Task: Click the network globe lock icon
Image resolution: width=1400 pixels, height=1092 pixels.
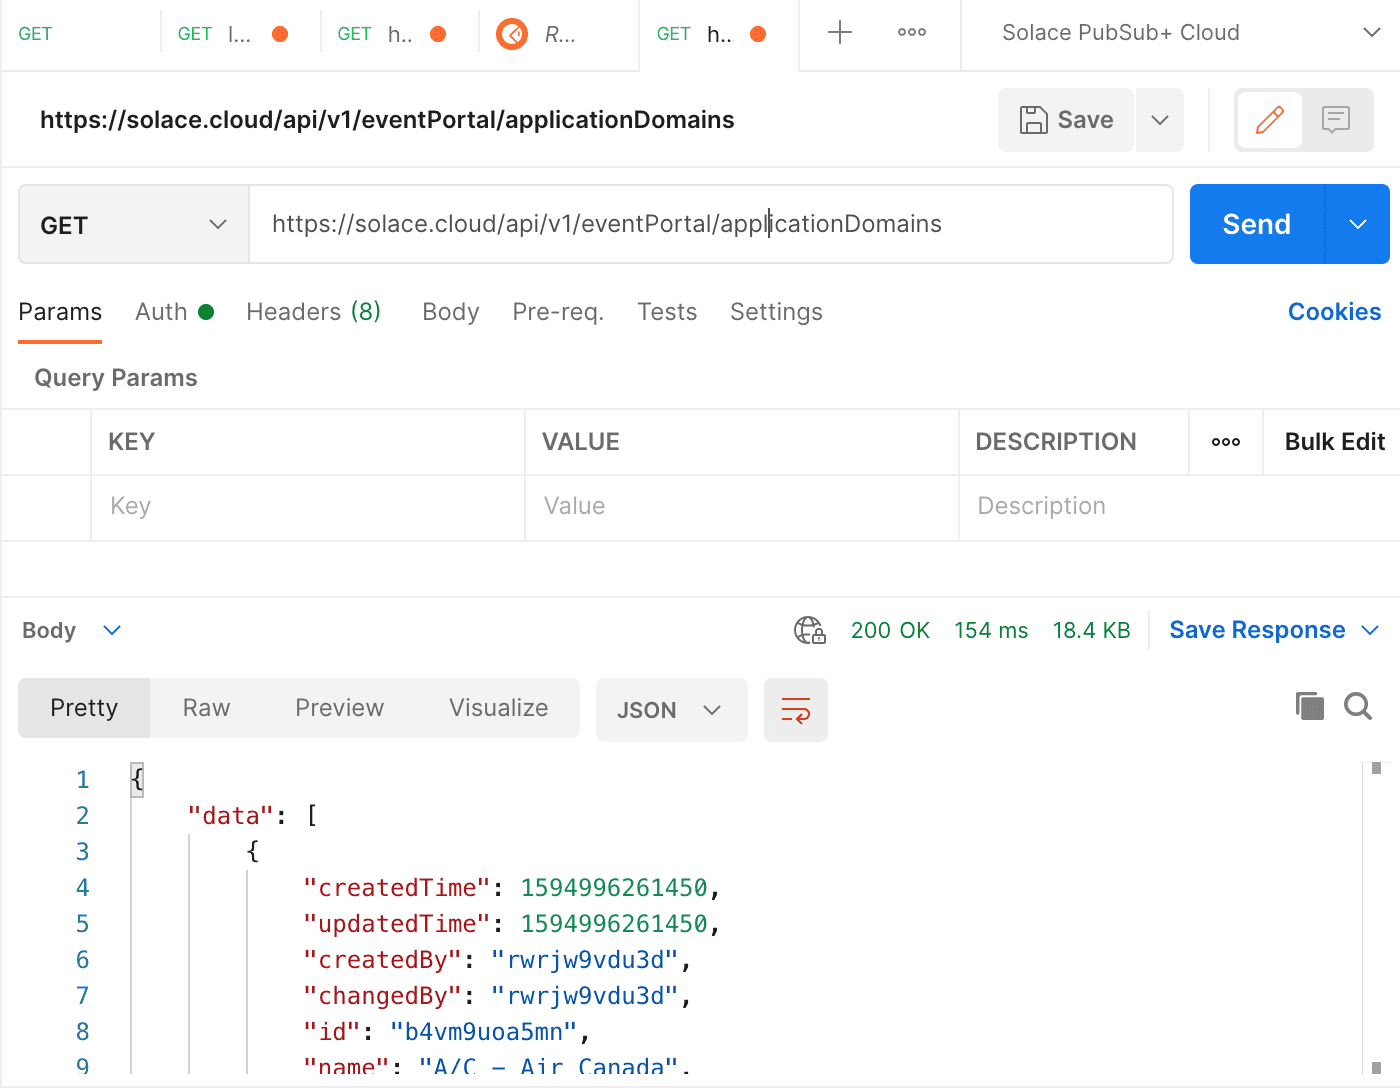Action: click(809, 630)
